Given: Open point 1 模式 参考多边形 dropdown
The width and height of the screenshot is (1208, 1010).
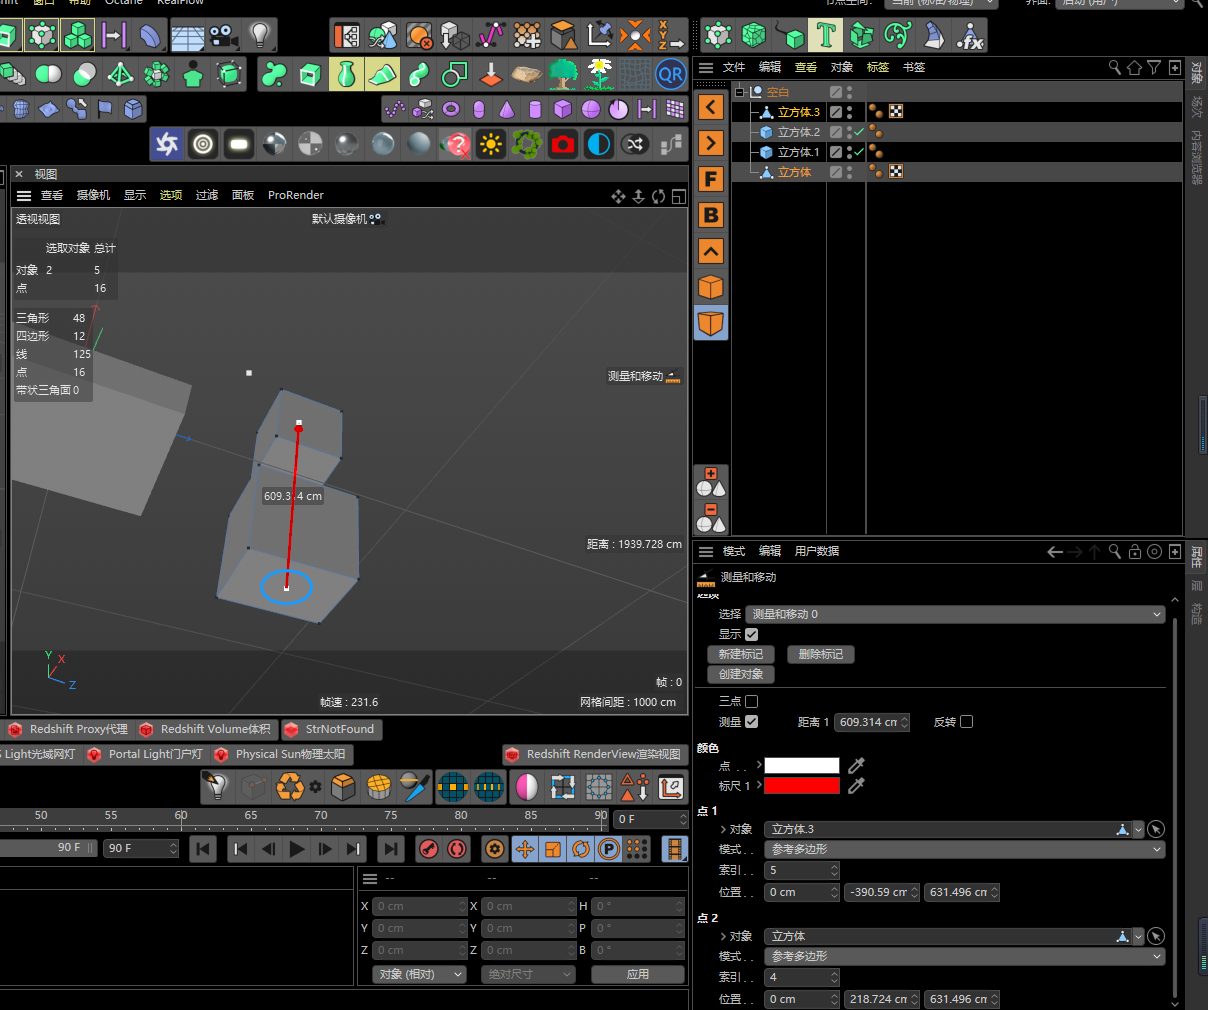Looking at the screenshot, I should click(965, 849).
